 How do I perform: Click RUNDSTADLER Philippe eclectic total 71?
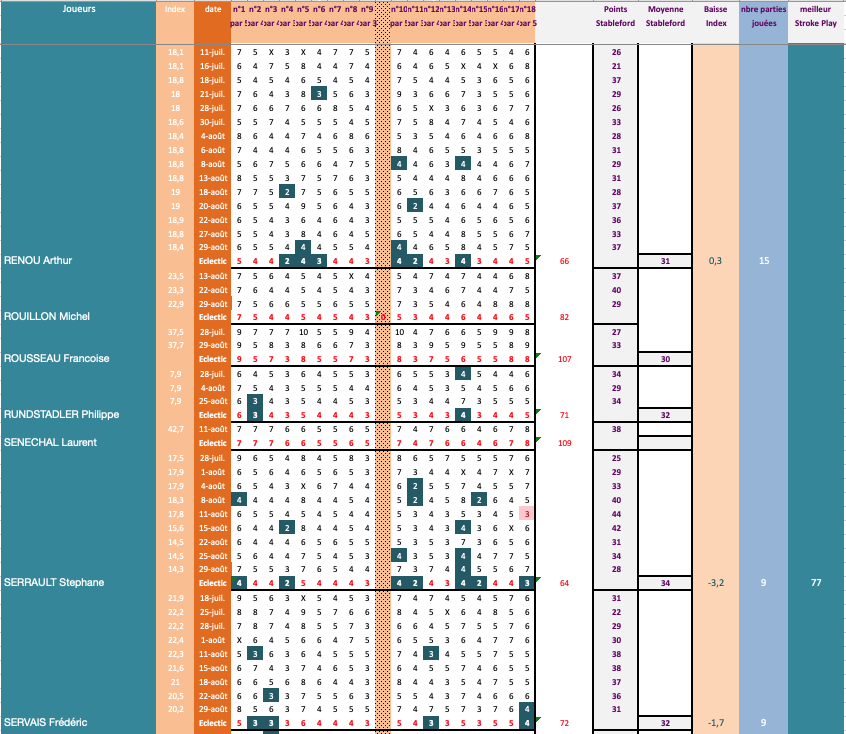(564, 416)
